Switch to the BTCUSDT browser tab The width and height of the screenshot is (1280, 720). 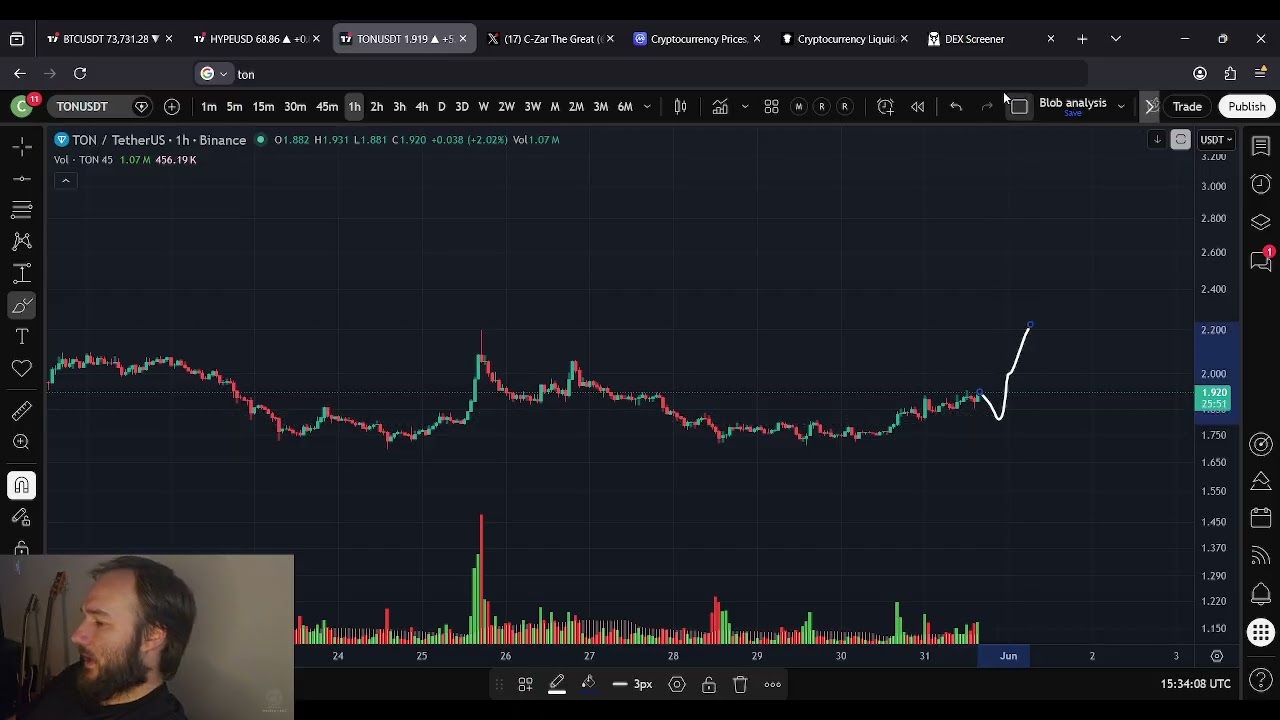110,39
